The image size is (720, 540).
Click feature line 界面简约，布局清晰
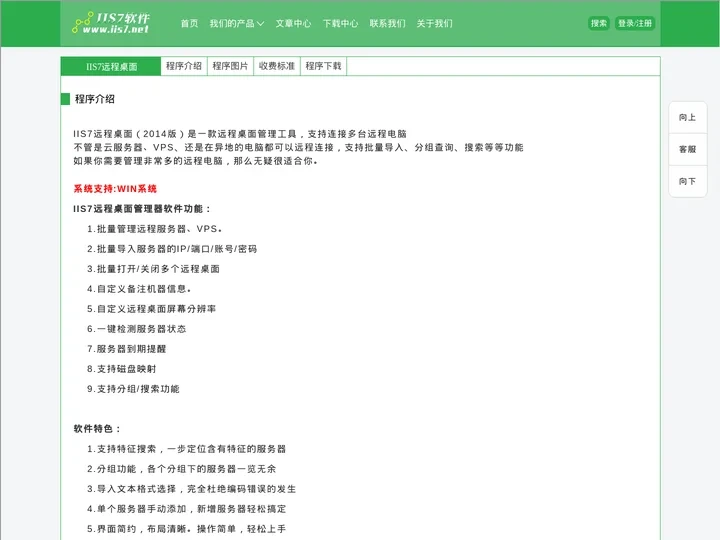click(x=186, y=529)
